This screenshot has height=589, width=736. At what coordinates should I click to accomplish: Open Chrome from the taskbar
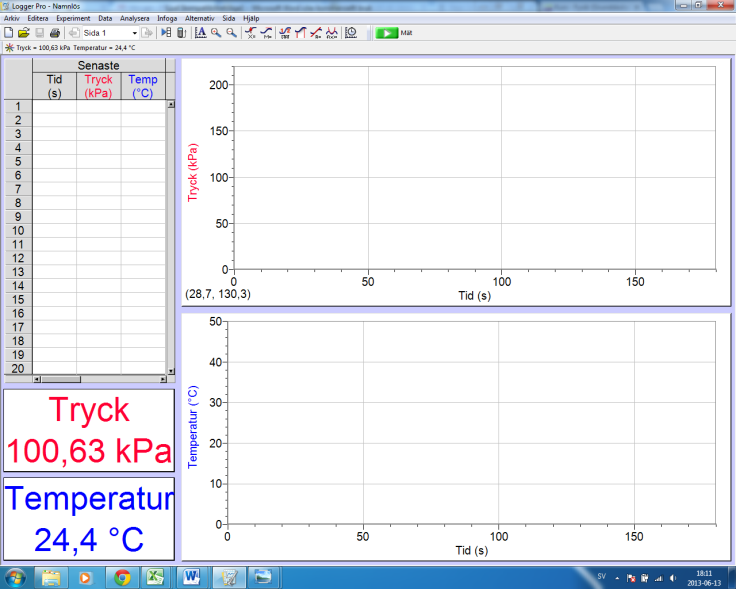coord(122,577)
